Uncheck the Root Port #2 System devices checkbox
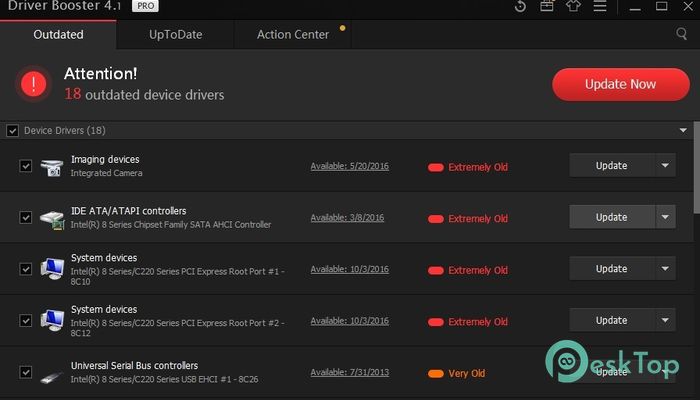The width and height of the screenshot is (700, 400). 25,321
